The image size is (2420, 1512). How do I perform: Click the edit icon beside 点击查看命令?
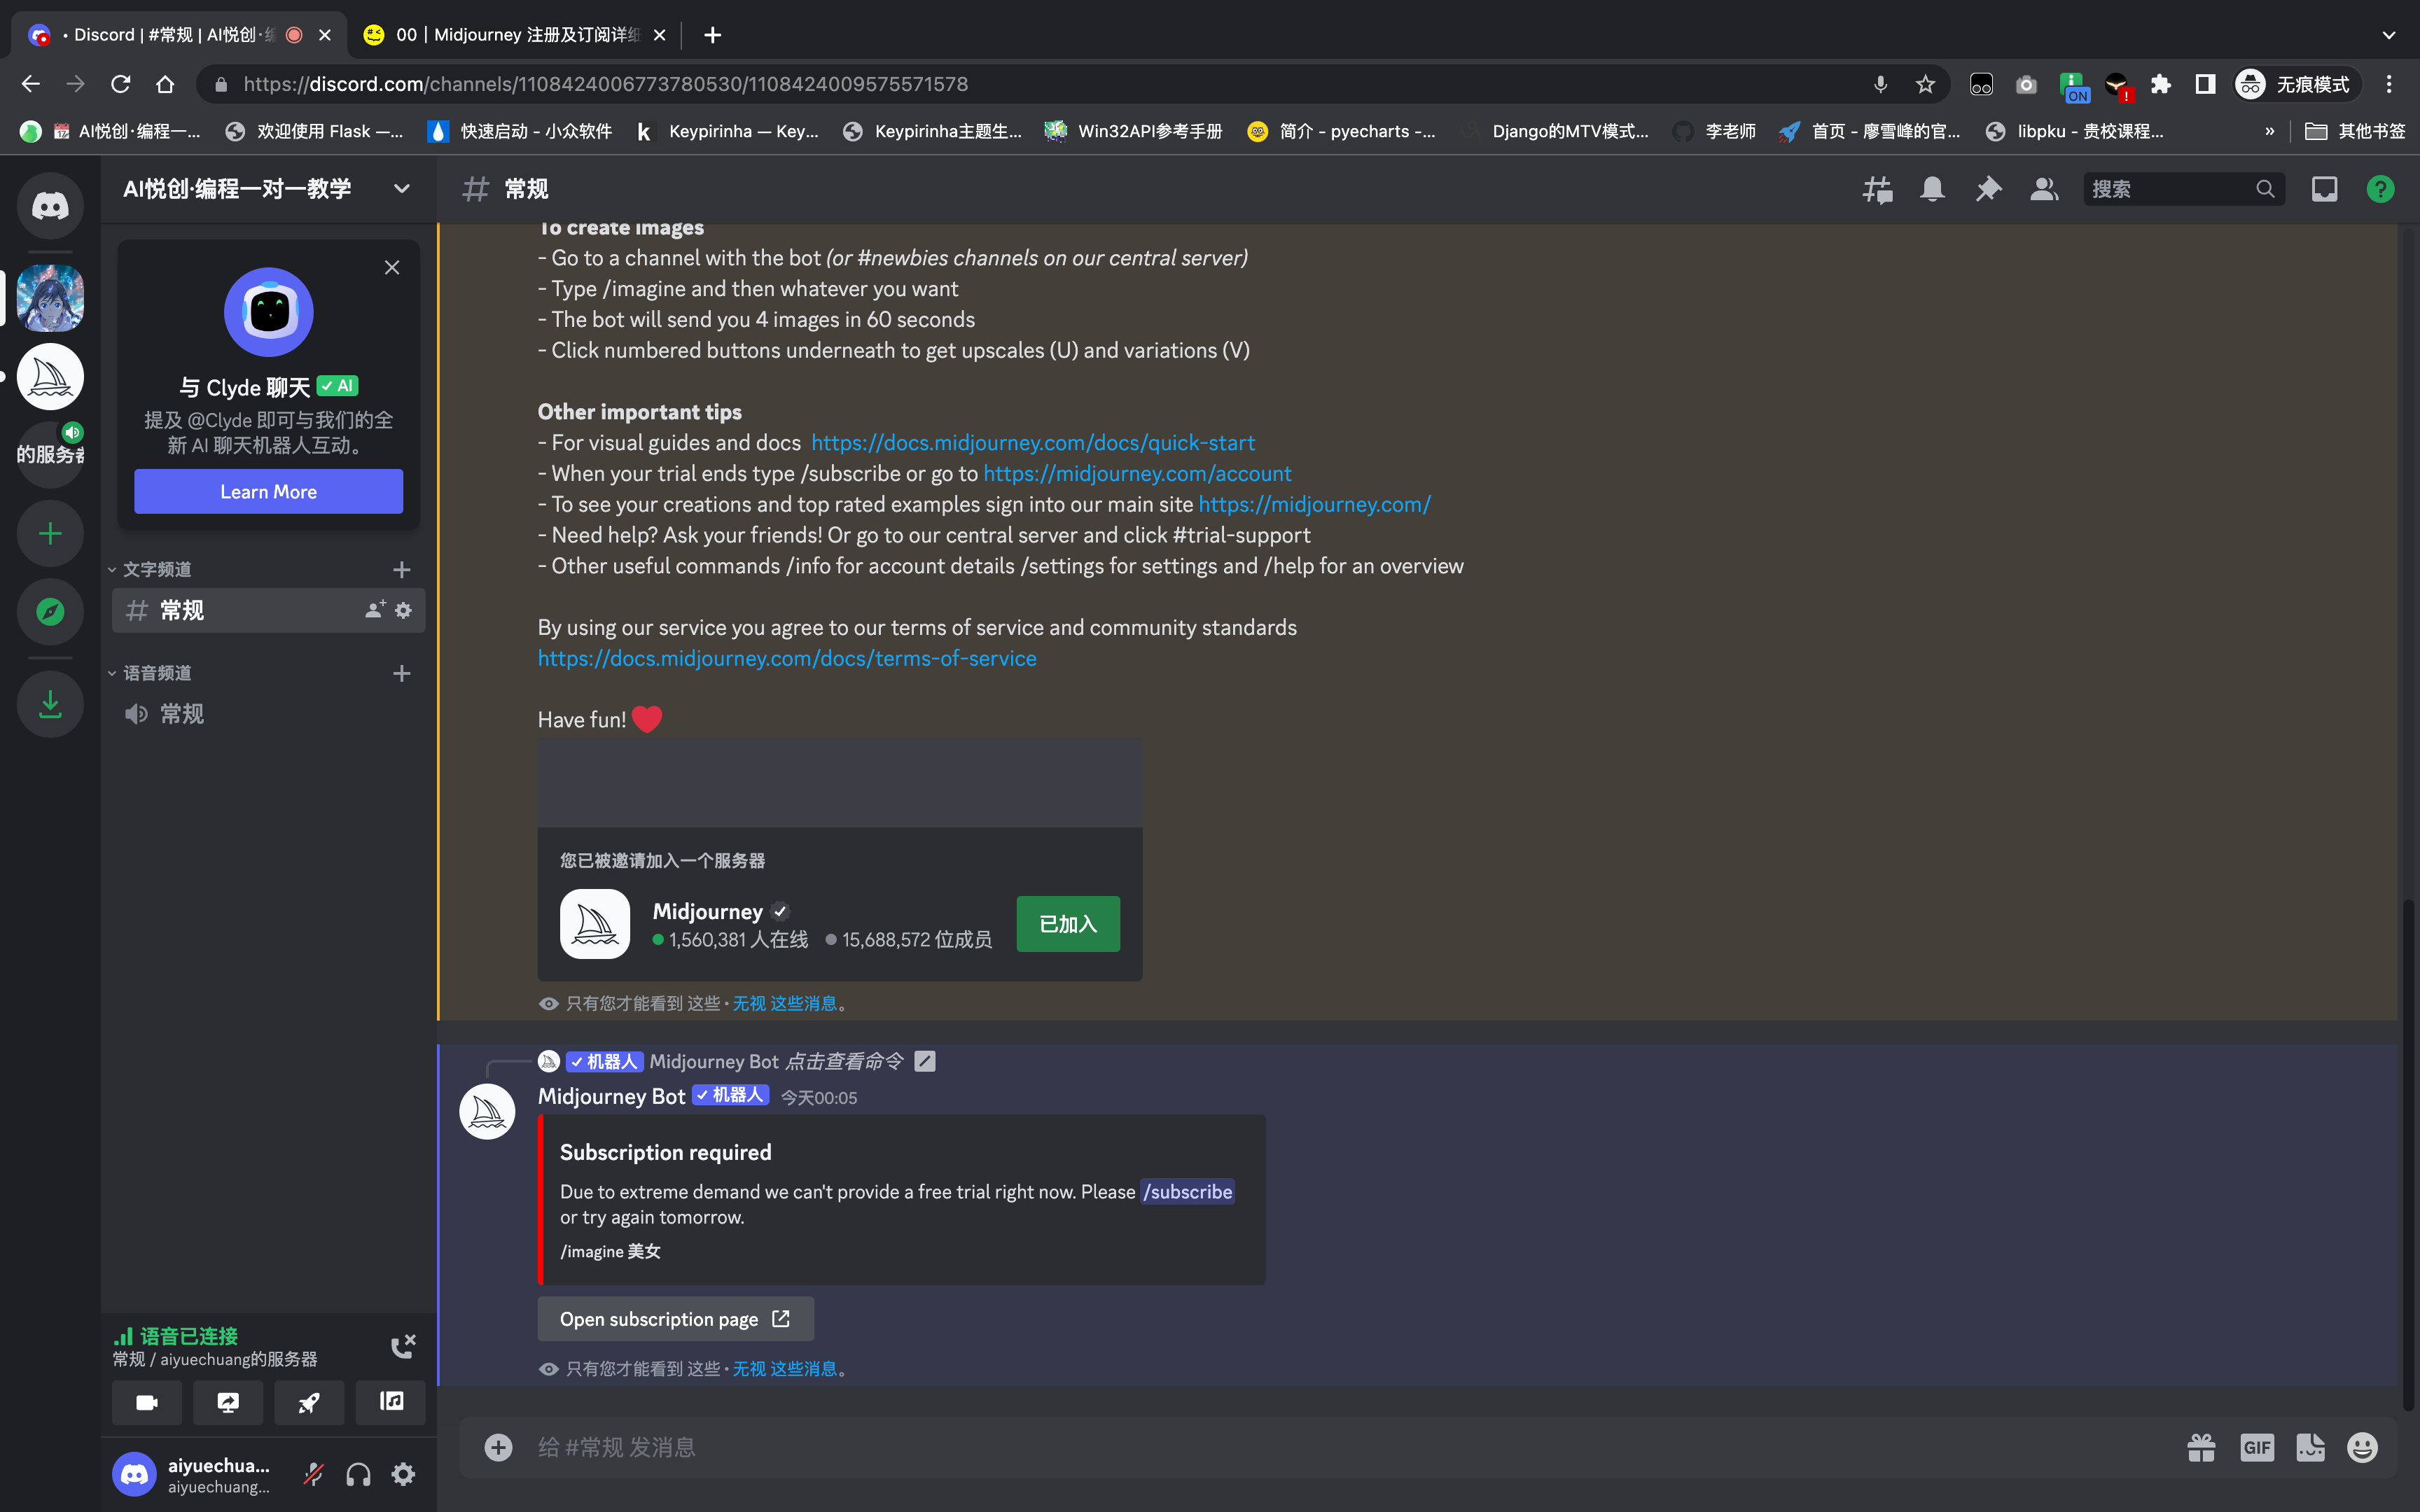(x=925, y=1061)
